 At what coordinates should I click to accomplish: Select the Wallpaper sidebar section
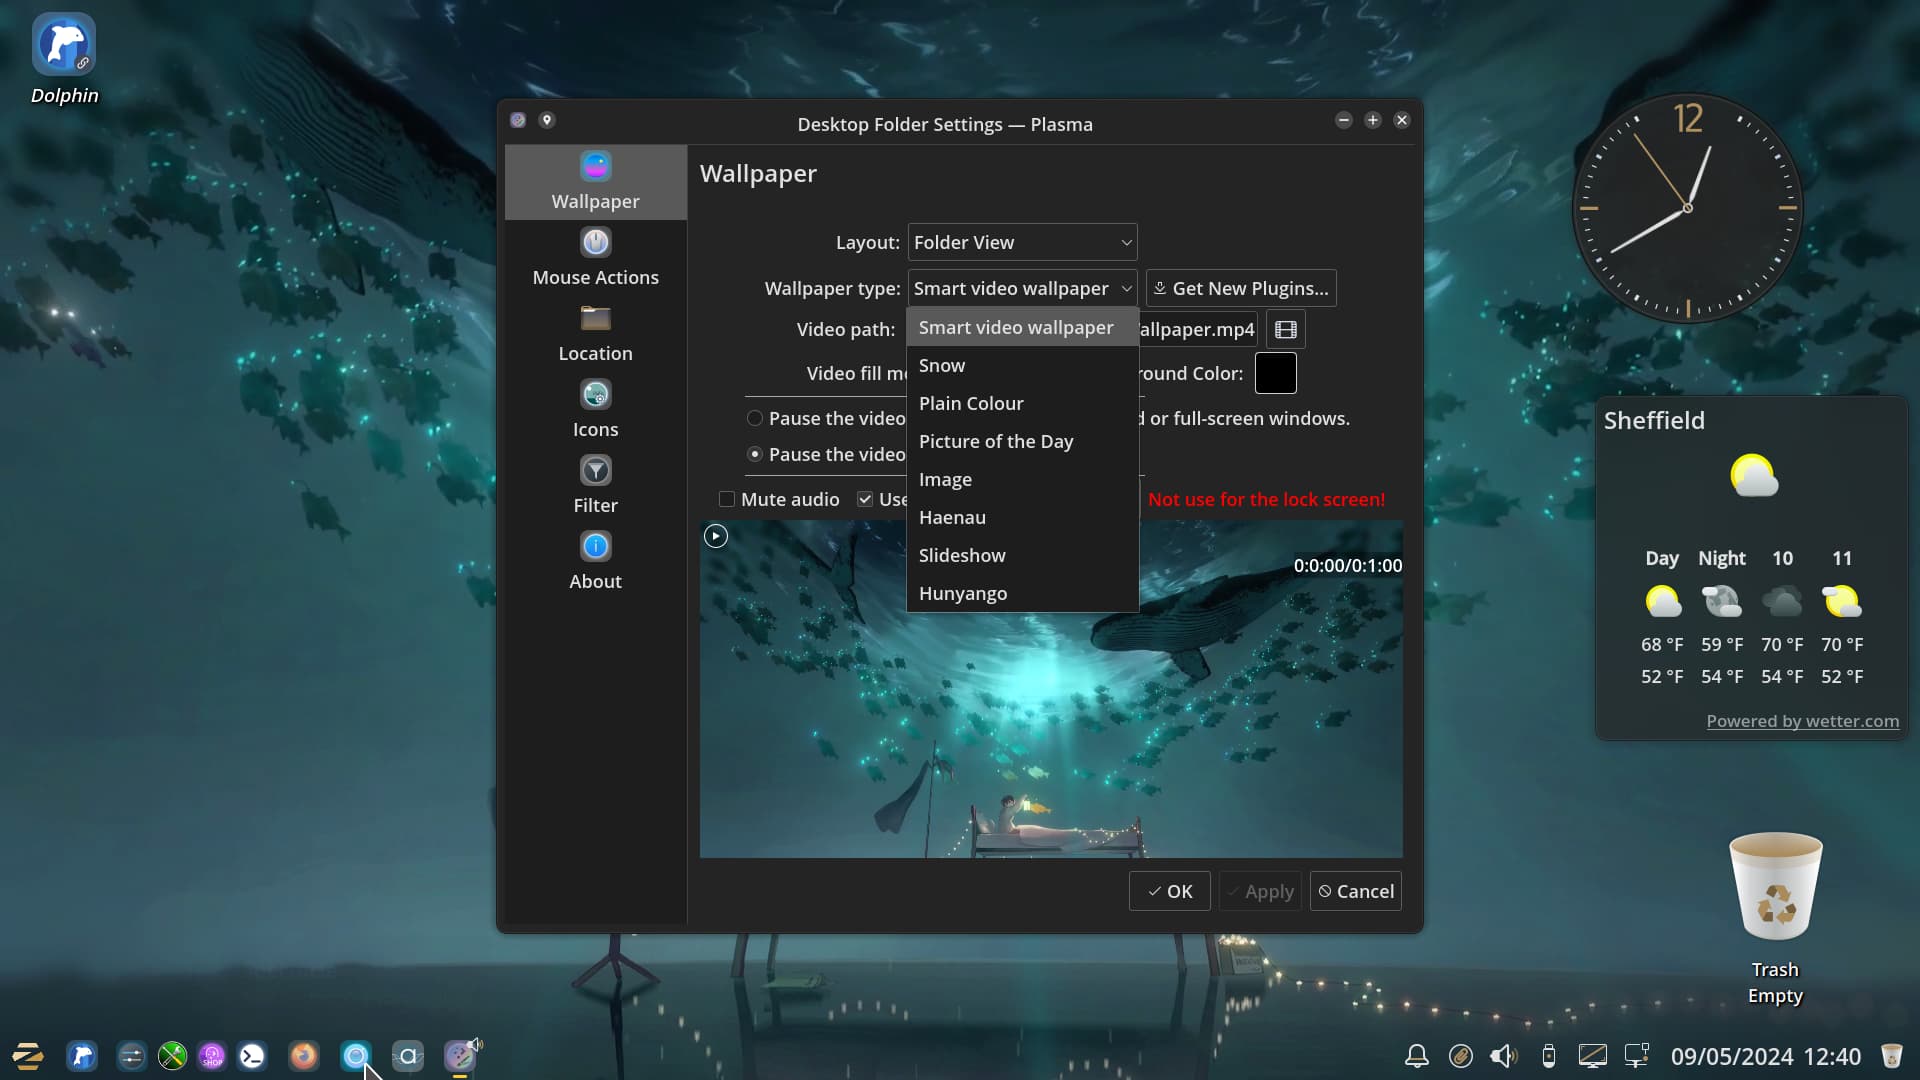tap(595, 182)
